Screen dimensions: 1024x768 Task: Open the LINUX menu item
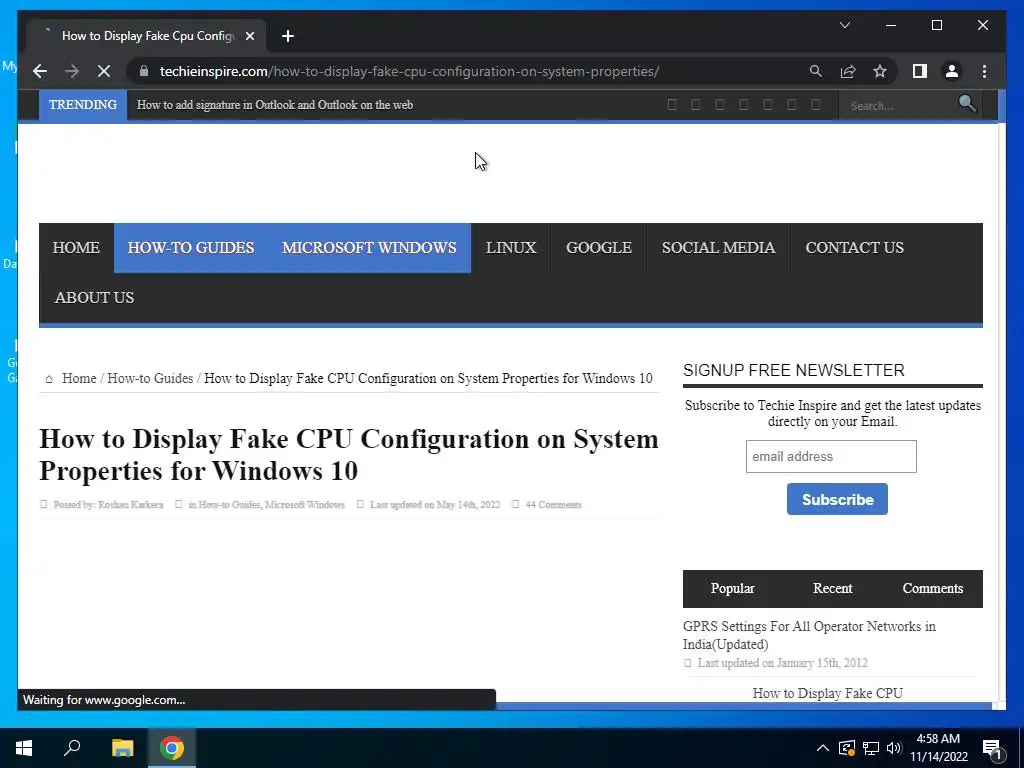(x=511, y=248)
